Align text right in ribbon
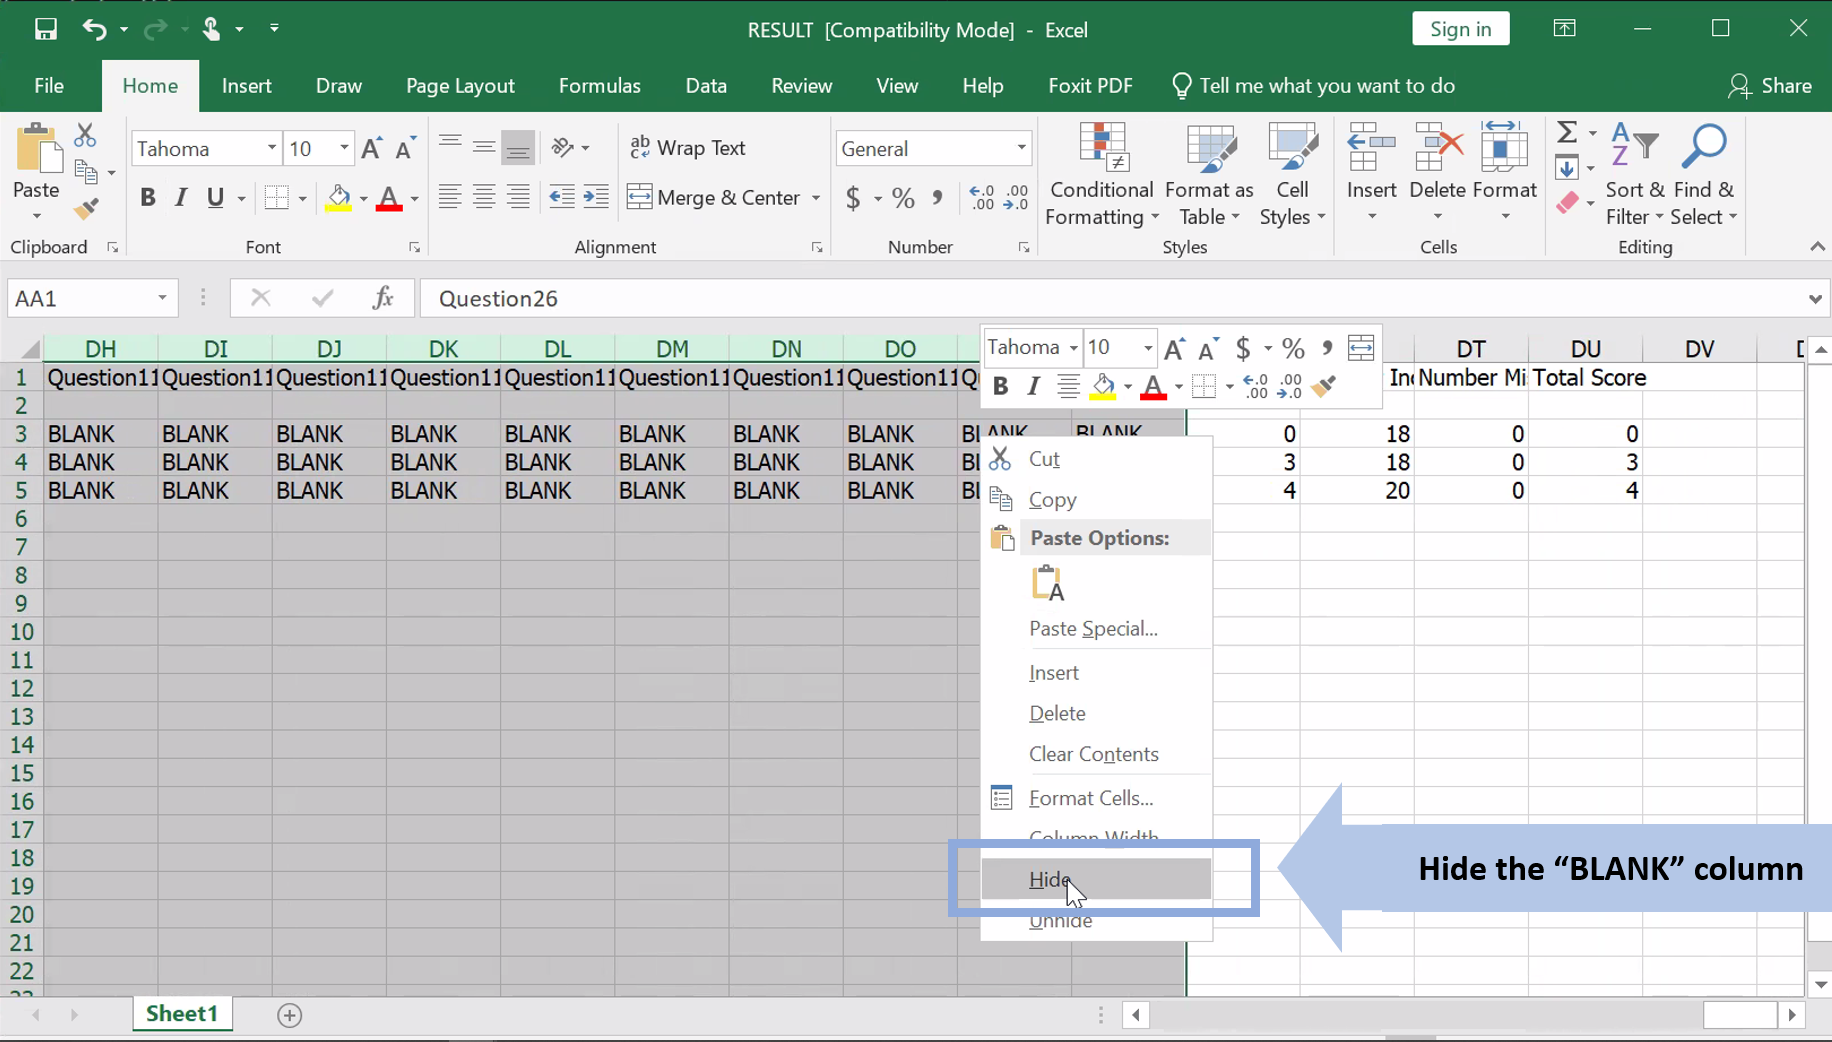This screenshot has width=1832, height=1042. click(518, 197)
